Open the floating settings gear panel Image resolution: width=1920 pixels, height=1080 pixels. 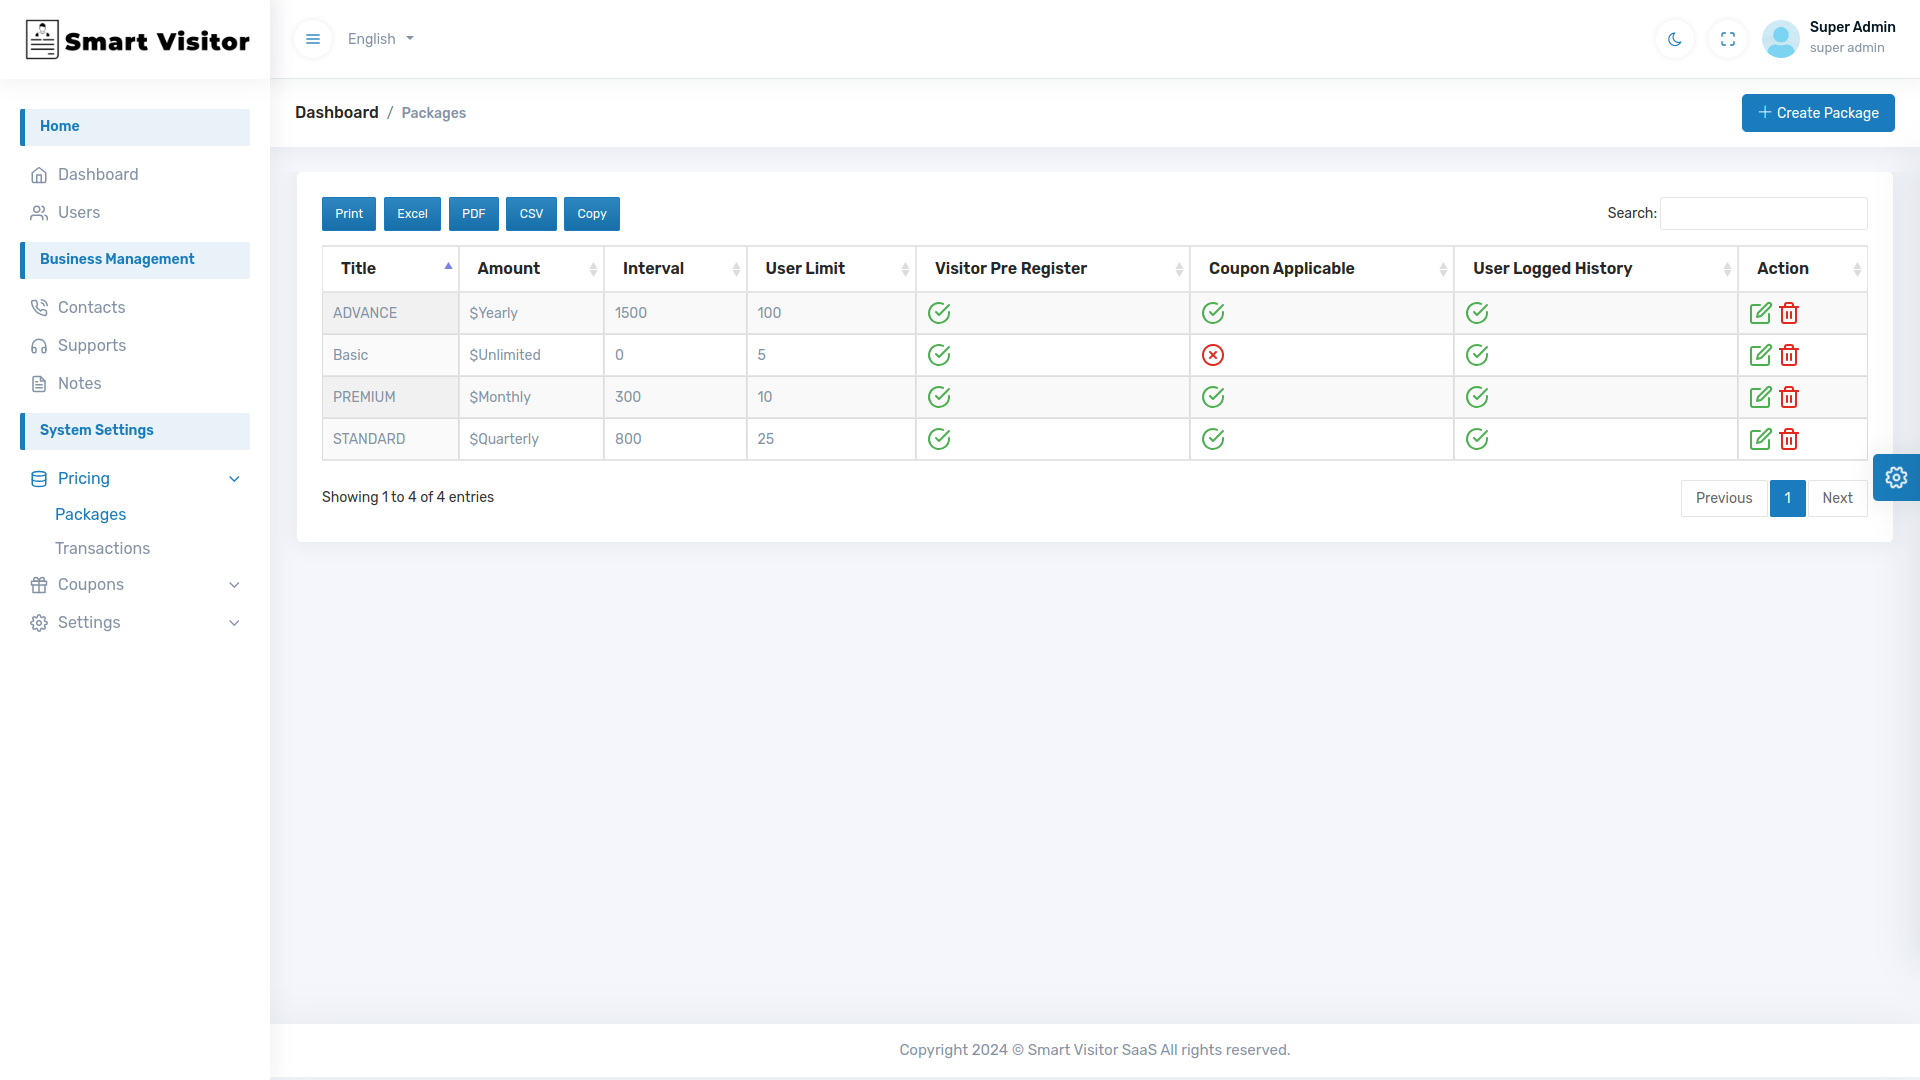[x=1895, y=478]
